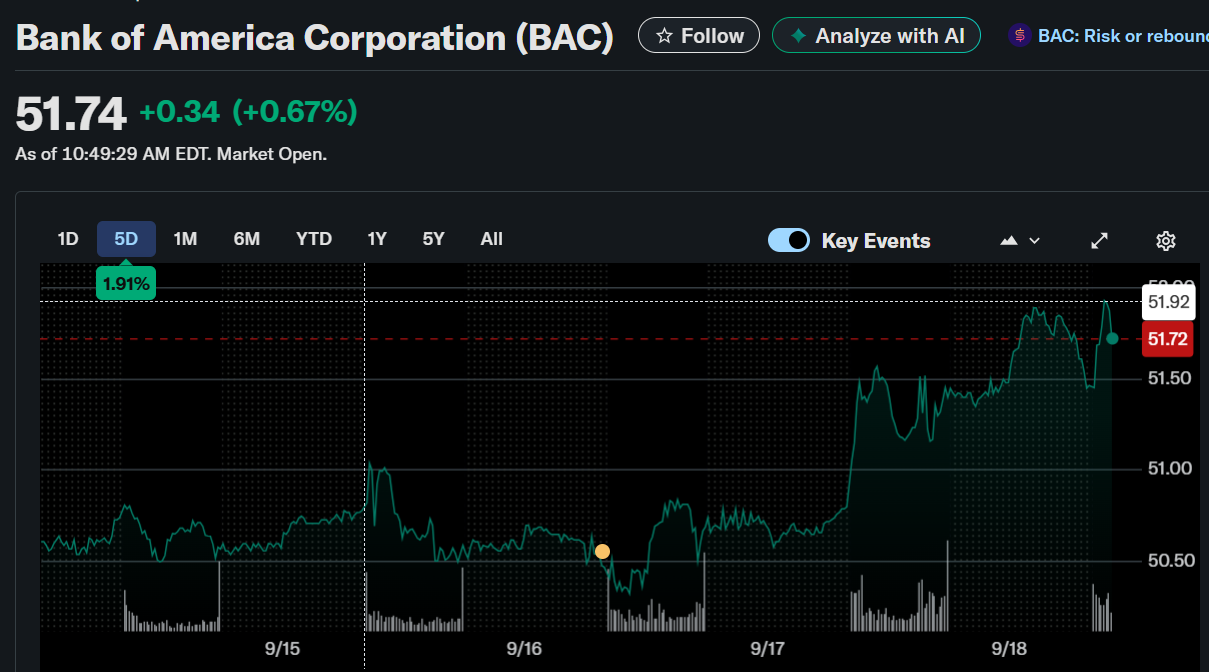Screen dimensions: 1209x672
Task: Switch to the 1M range
Action: click(x=185, y=239)
